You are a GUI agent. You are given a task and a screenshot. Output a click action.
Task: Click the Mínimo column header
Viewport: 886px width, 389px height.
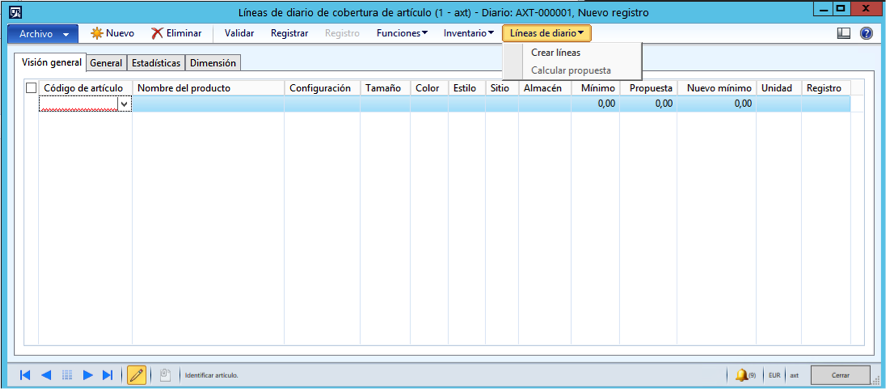tap(595, 88)
